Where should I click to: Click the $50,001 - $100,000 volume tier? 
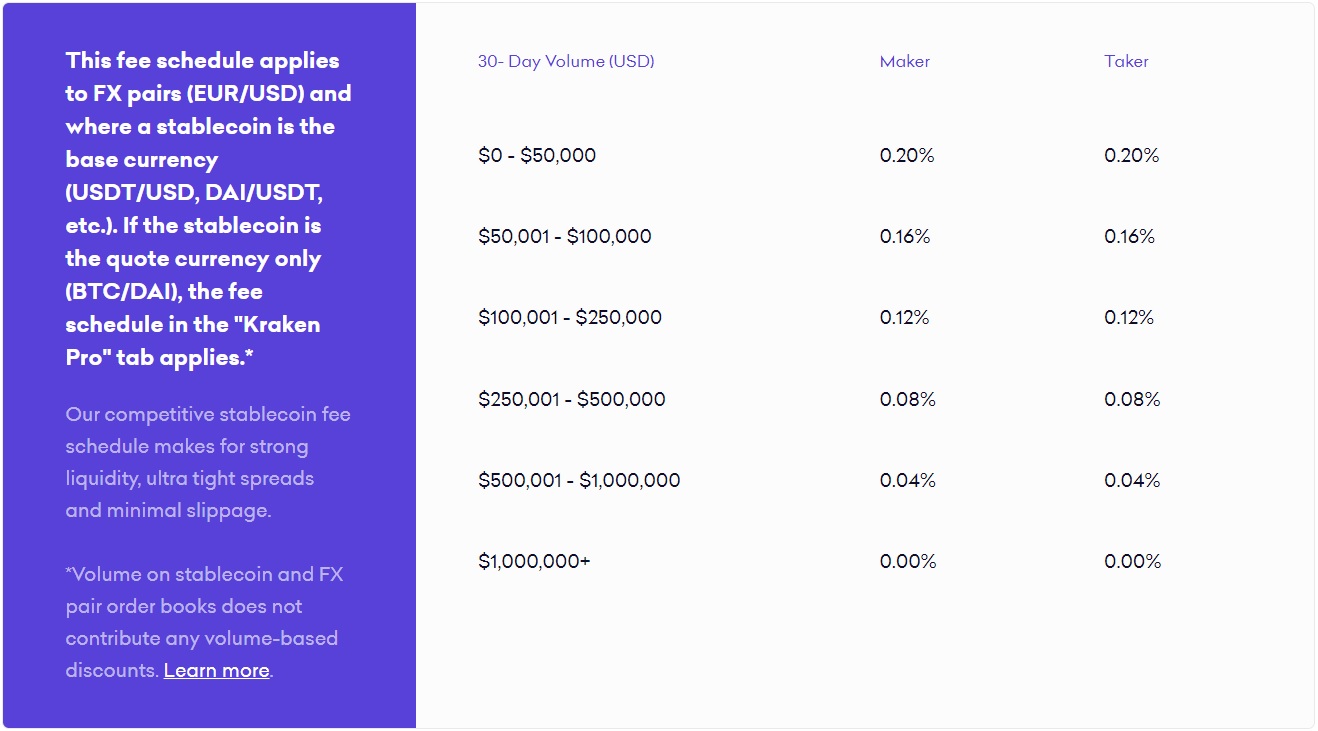pos(565,237)
